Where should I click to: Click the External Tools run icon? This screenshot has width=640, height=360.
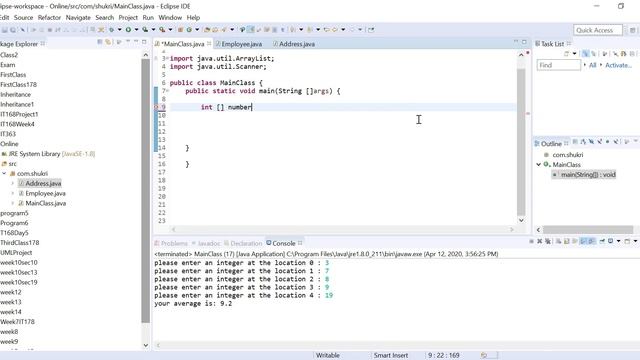click(x=162, y=29)
